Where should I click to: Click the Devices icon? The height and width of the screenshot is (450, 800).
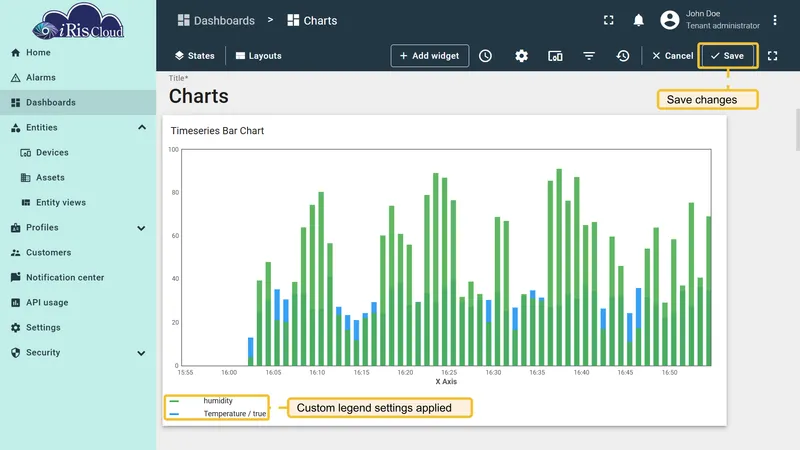pos(26,153)
